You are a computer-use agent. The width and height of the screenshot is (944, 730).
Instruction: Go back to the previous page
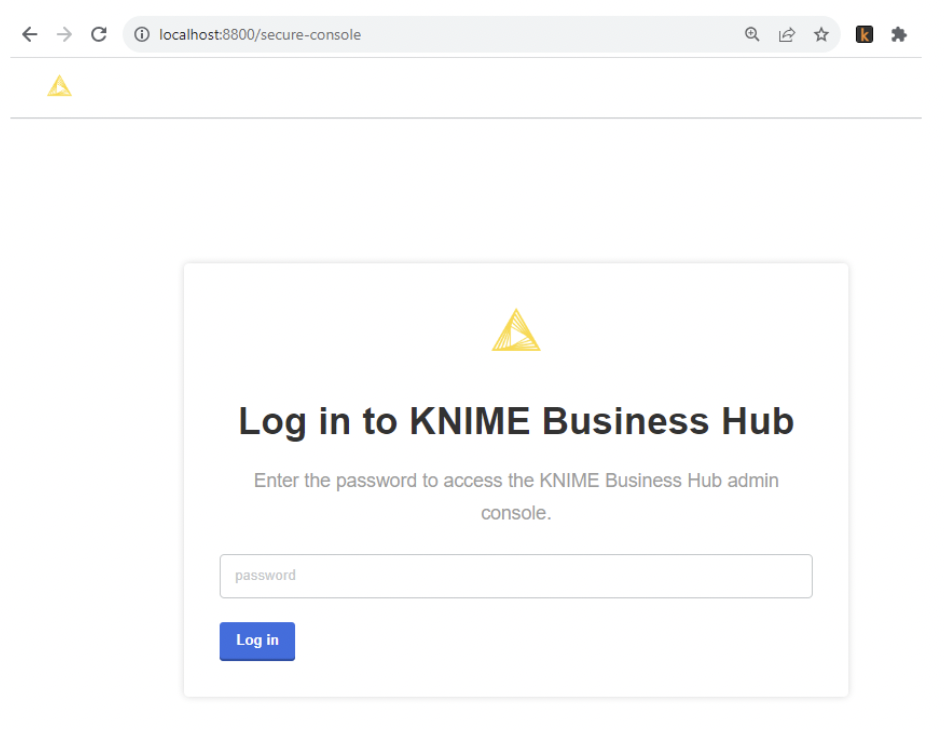(30, 34)
